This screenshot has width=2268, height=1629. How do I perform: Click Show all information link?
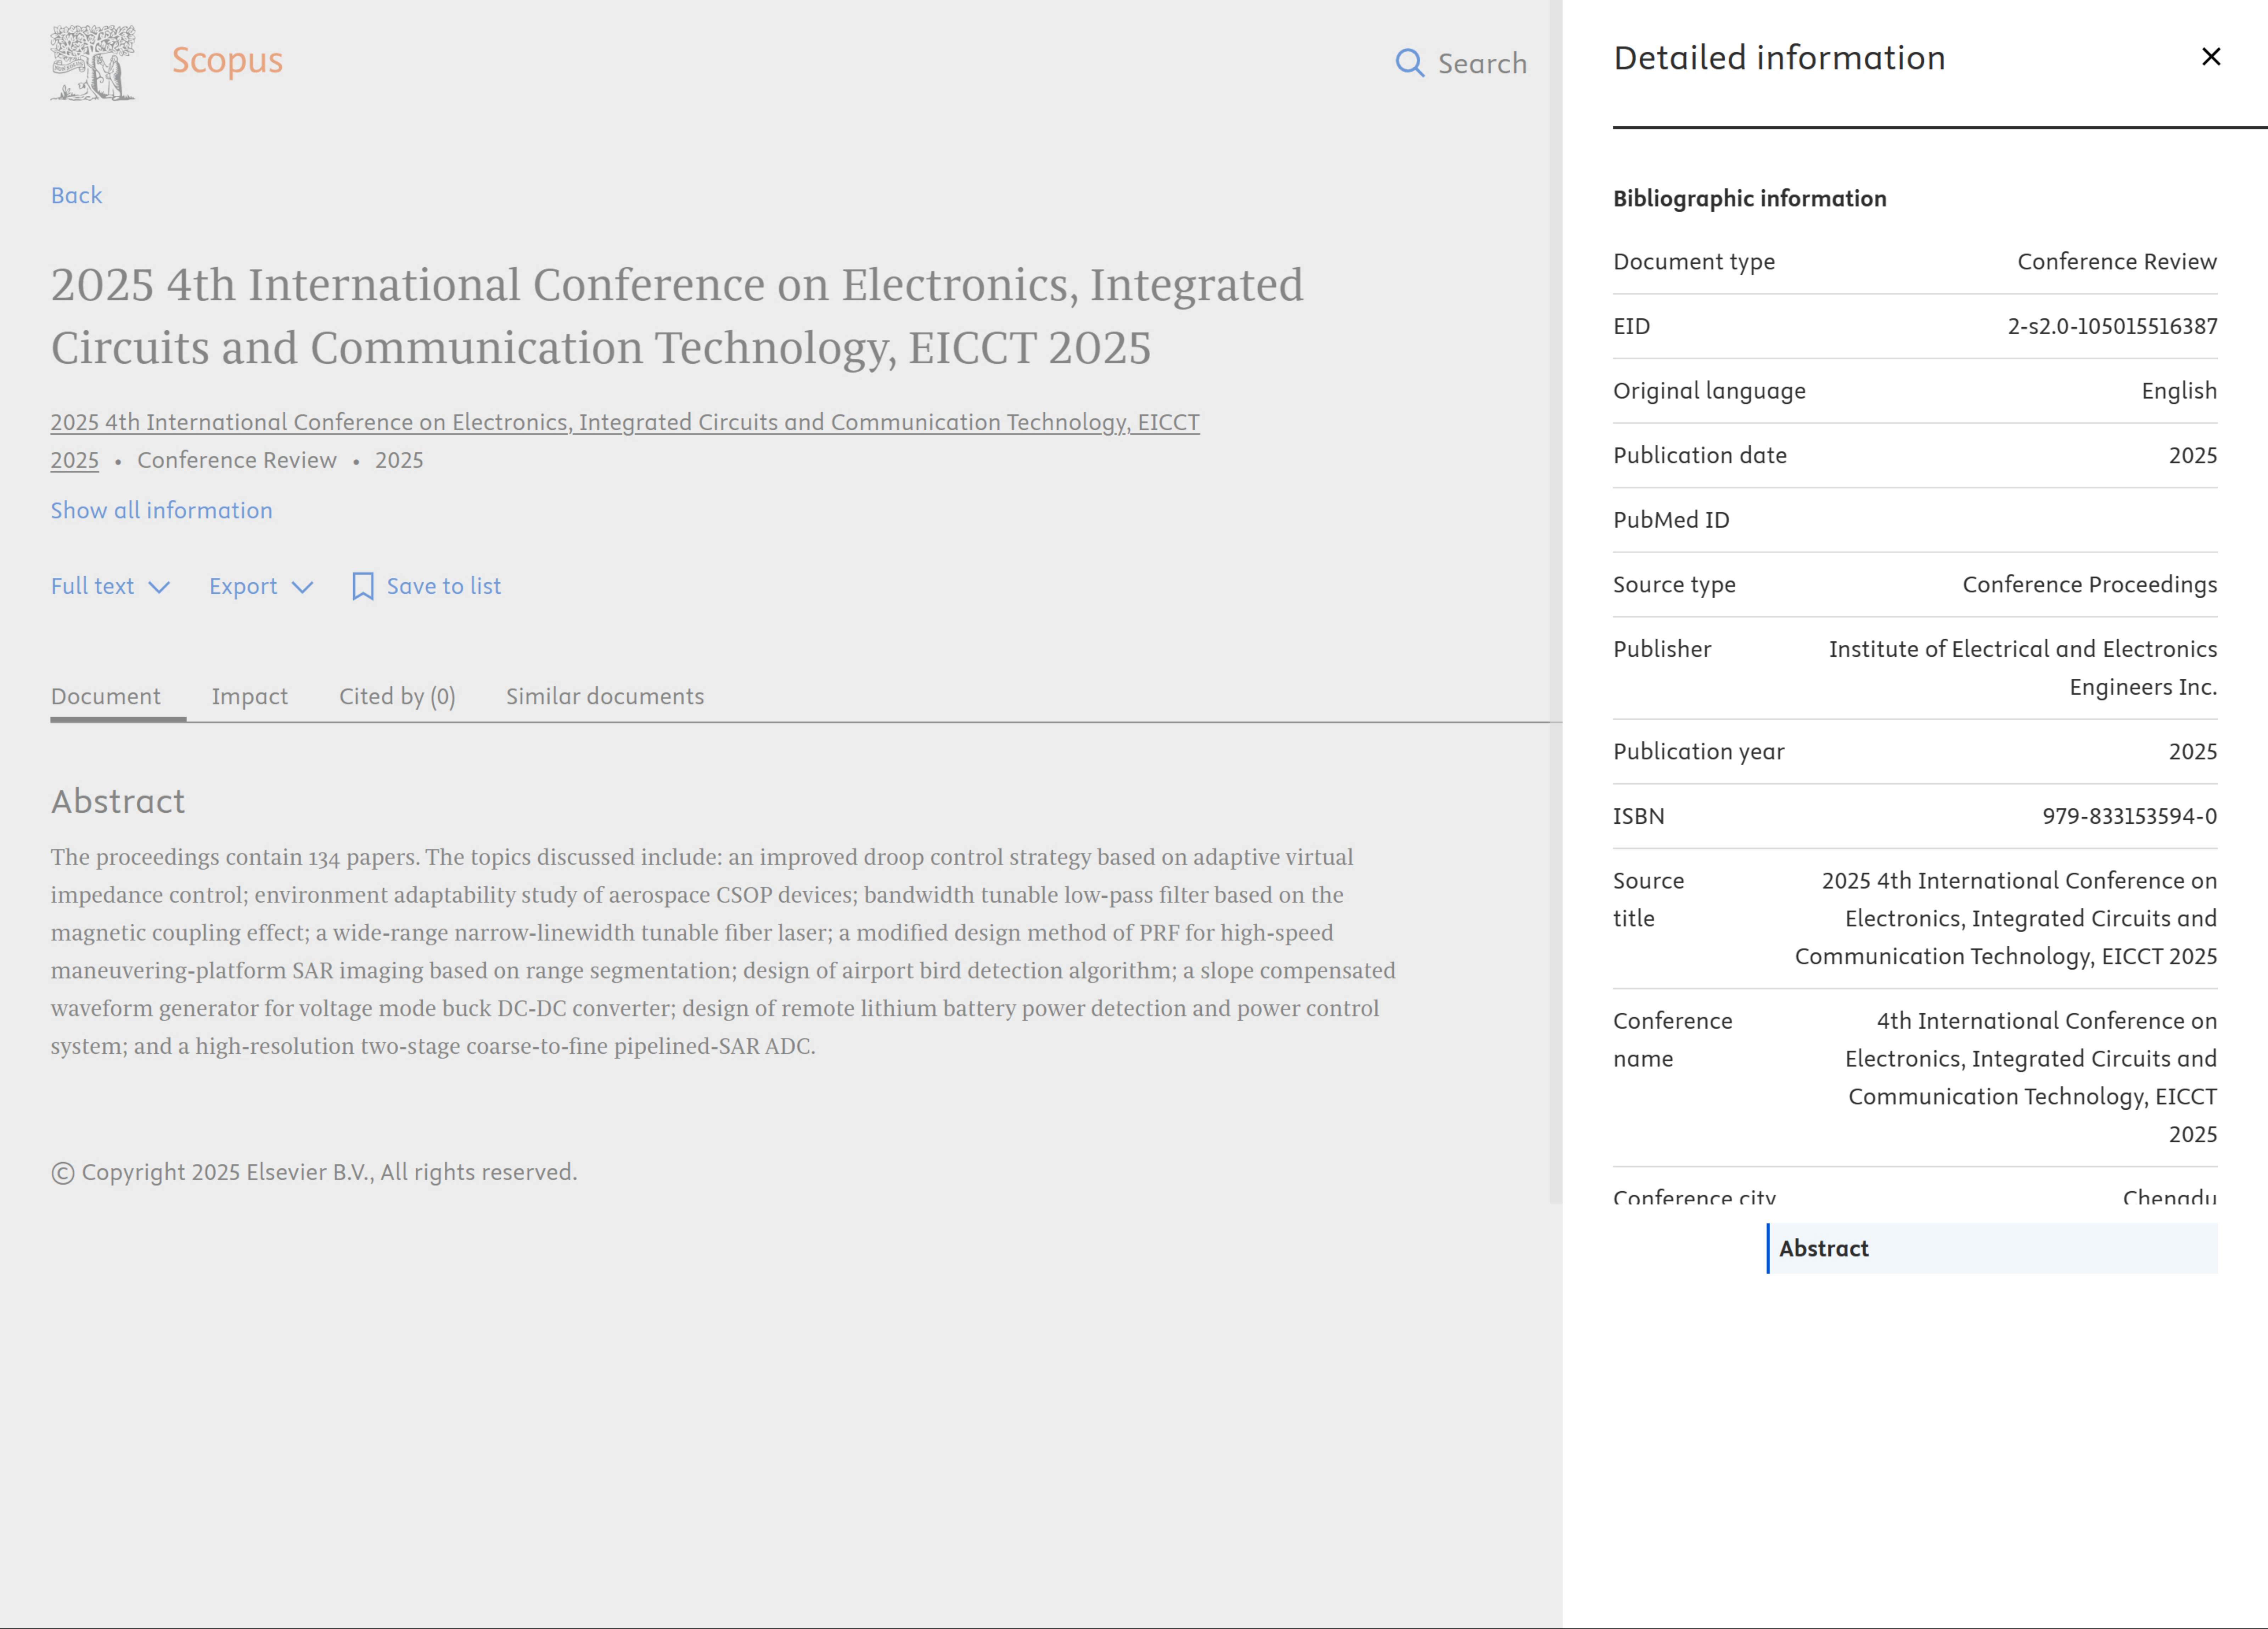(x=161, y=510)
